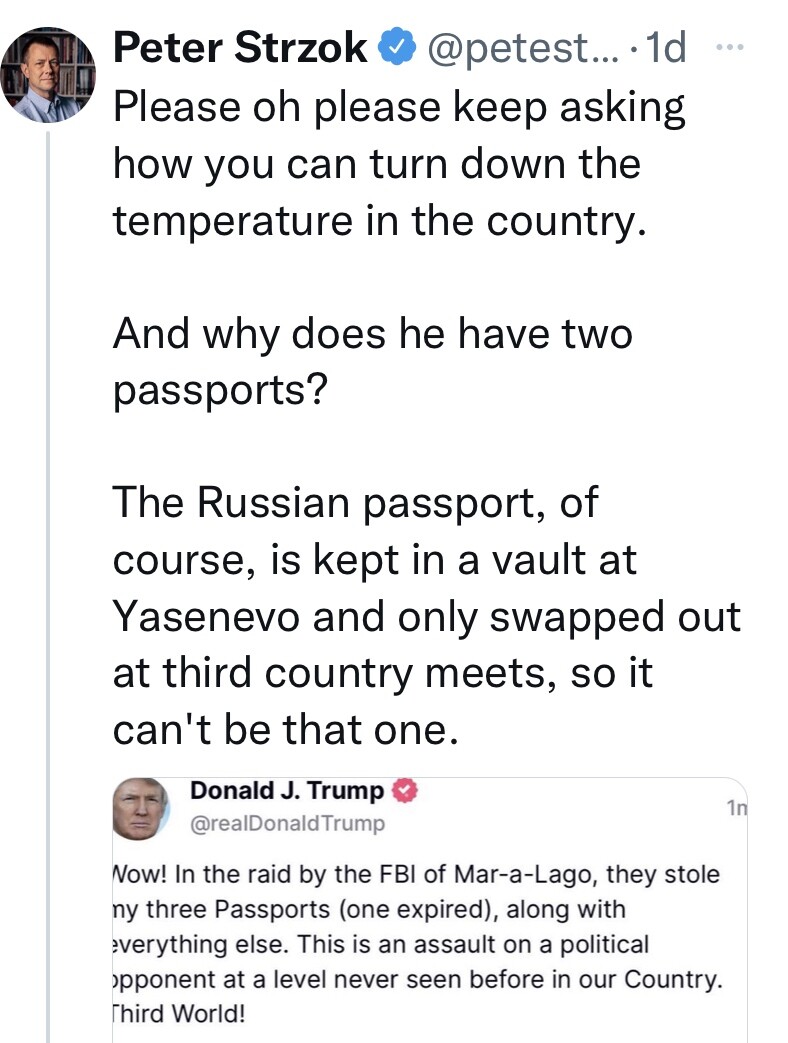788x1043 pixels.
Task: Click the blue verified badge beside Peter Strzok
Action: (396, 47)
